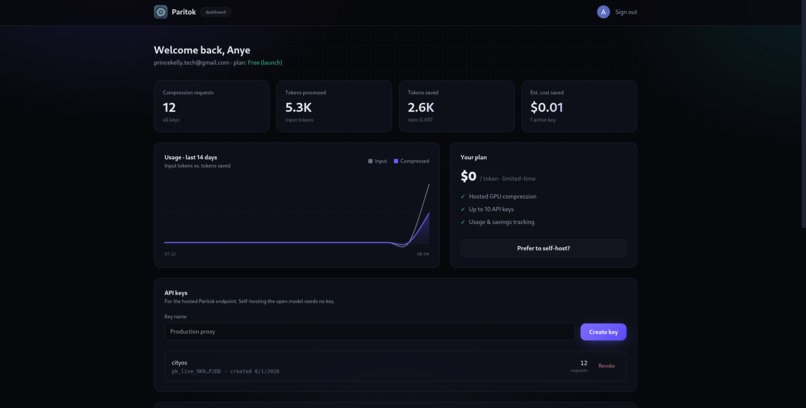Click the dashboard badge next to Paritok
The width and height of the screenshot is (806, 408).
point(216,12)
